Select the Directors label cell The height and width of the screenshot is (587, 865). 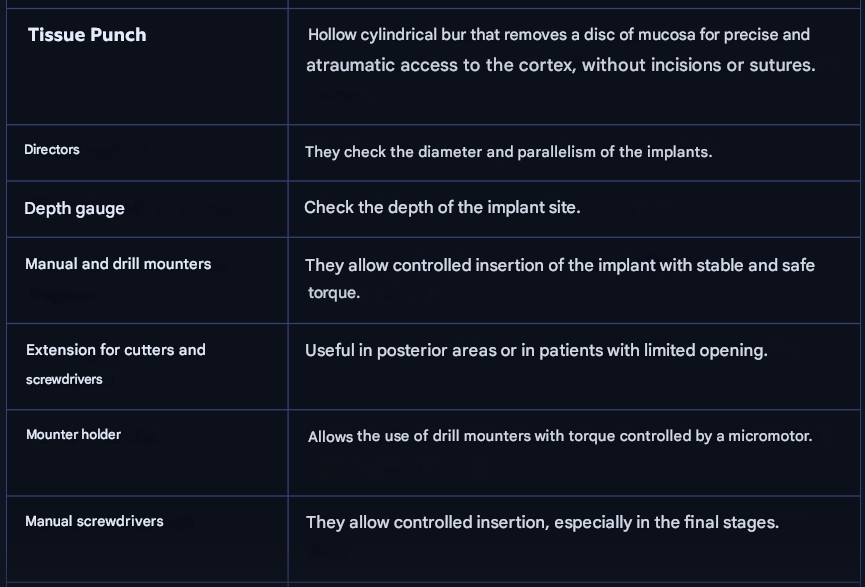tap(52, 150)
